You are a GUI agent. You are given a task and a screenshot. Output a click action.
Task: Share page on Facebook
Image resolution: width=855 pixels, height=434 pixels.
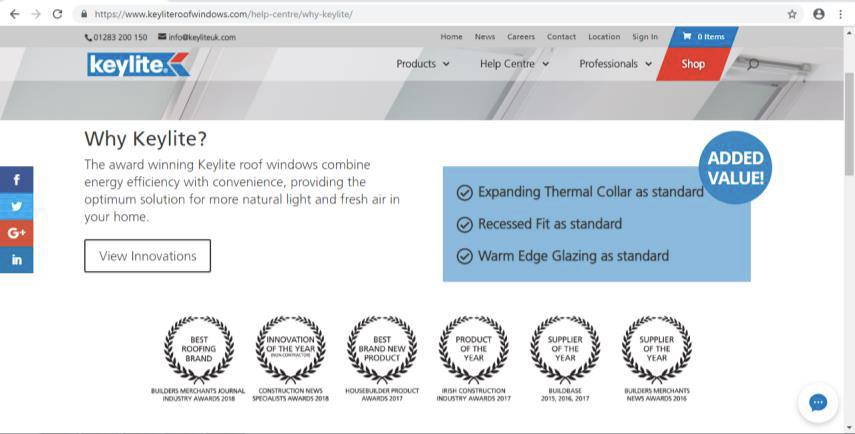coord(16,180)
